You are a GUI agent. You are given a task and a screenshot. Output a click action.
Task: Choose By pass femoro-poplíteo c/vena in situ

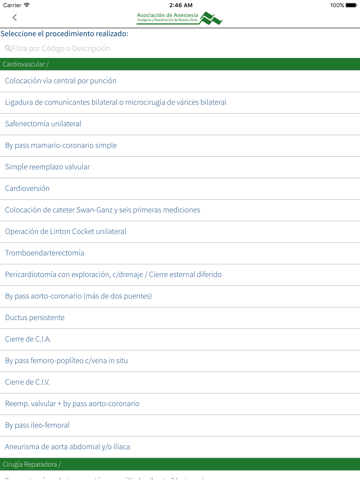point(180,361)
